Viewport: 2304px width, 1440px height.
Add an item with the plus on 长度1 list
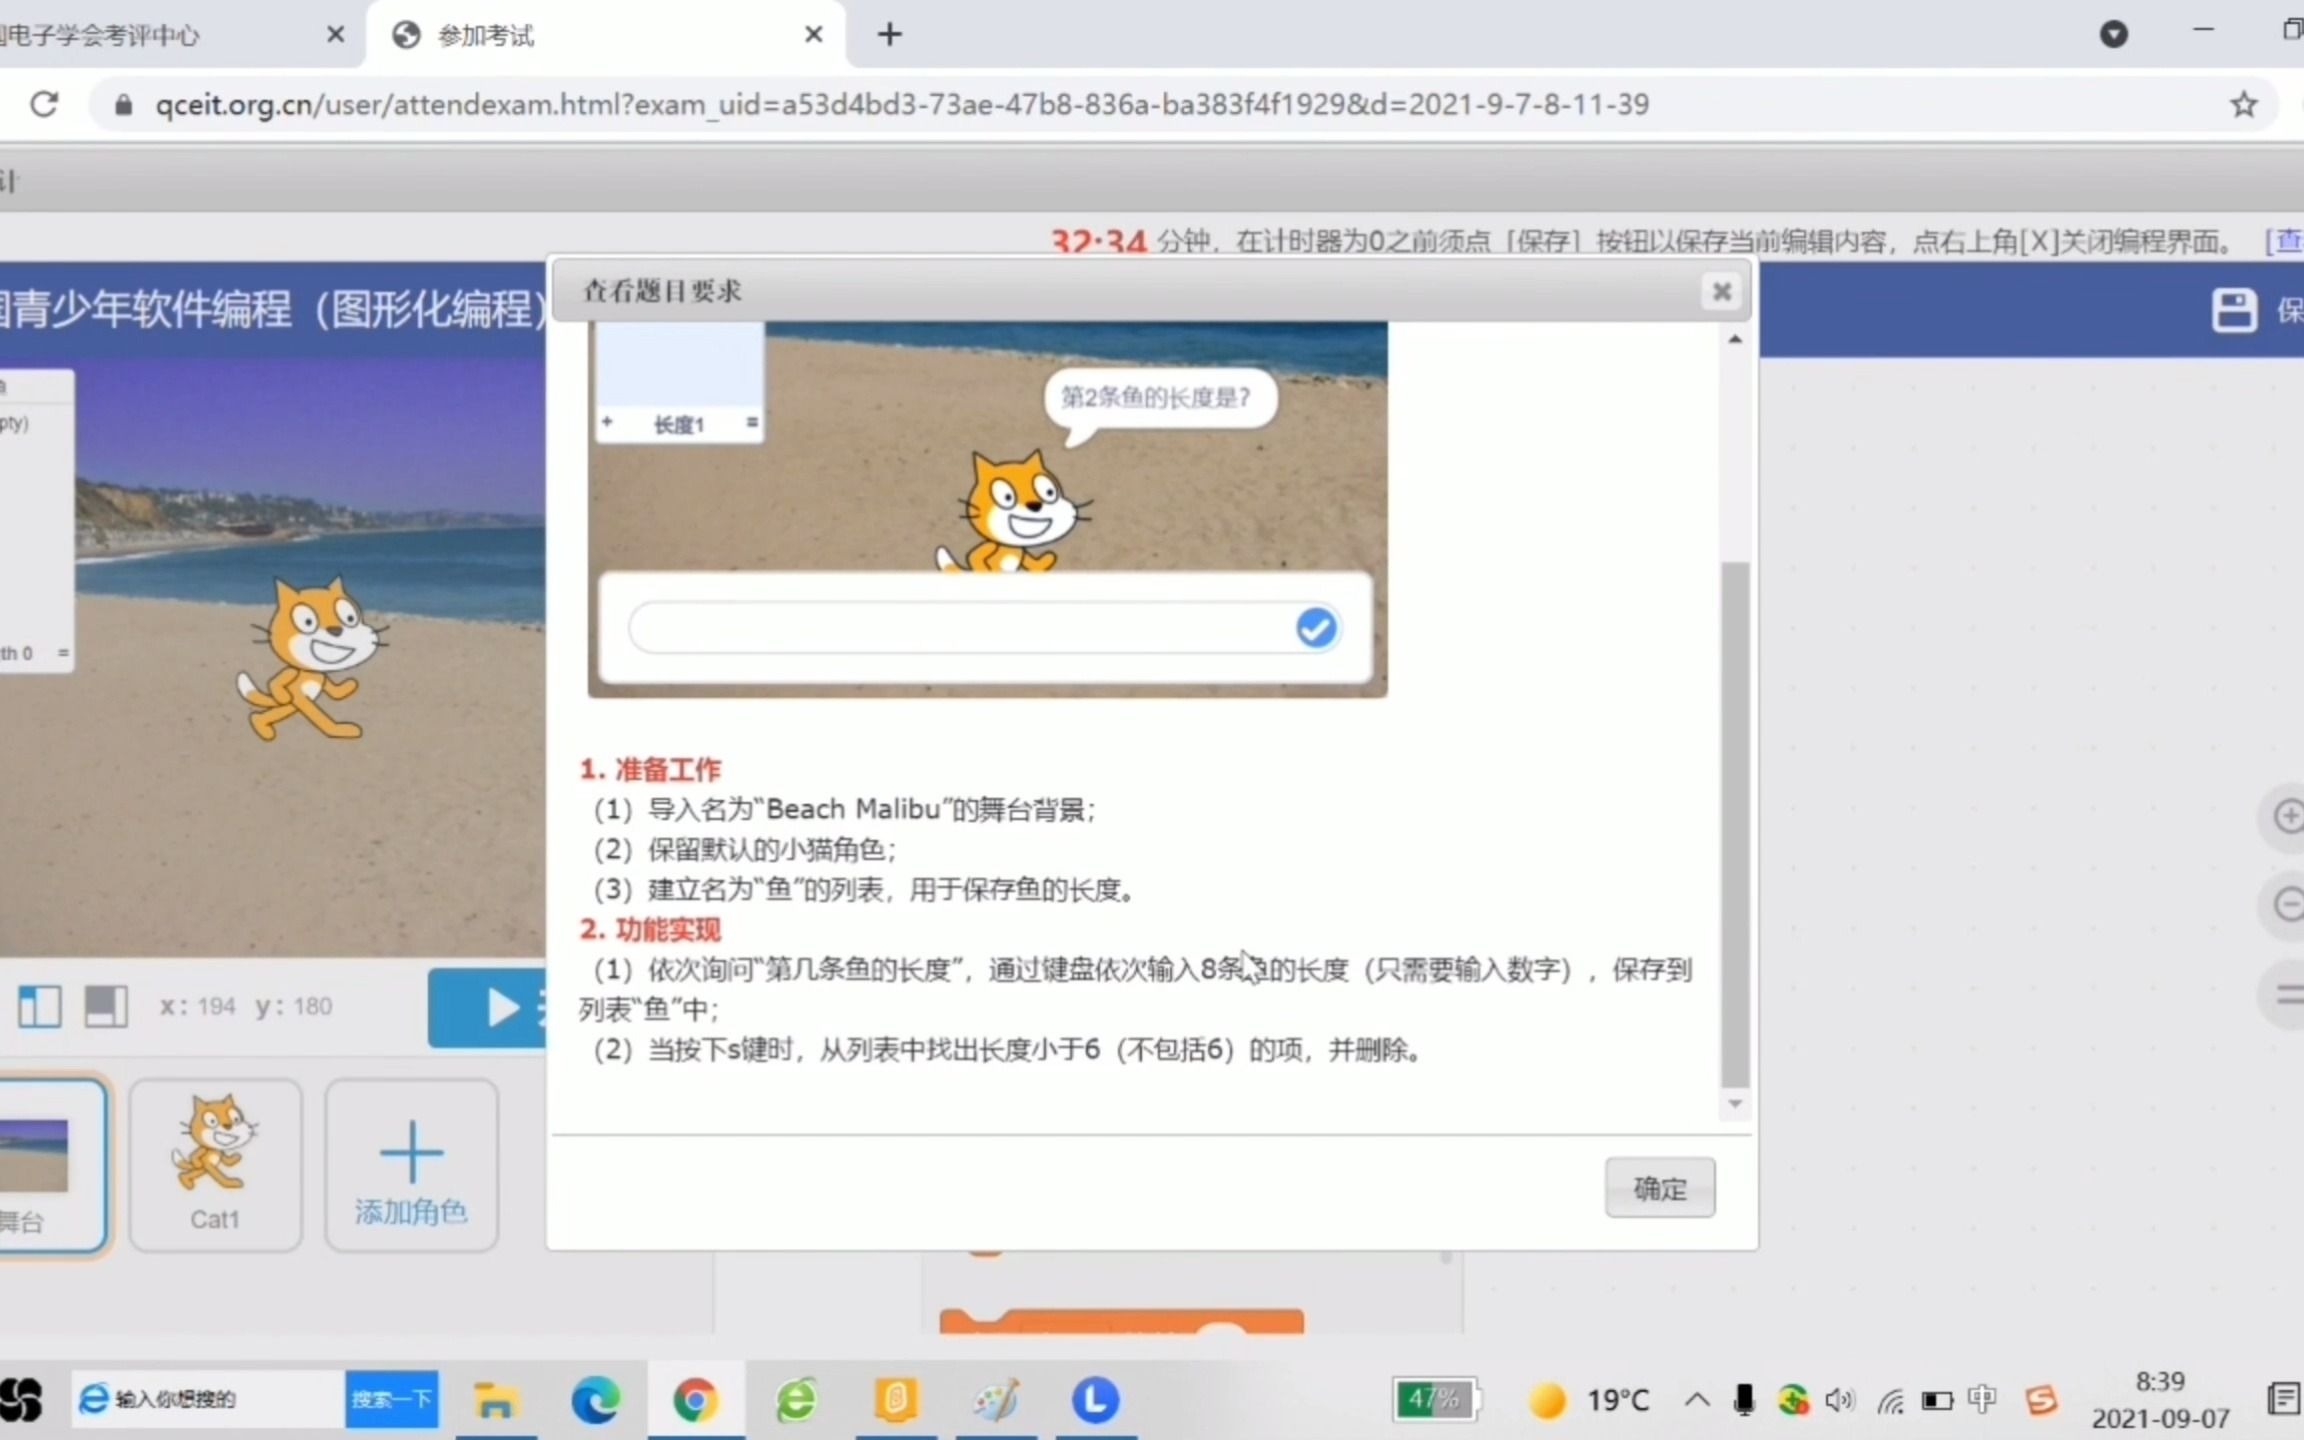(607, 422)
